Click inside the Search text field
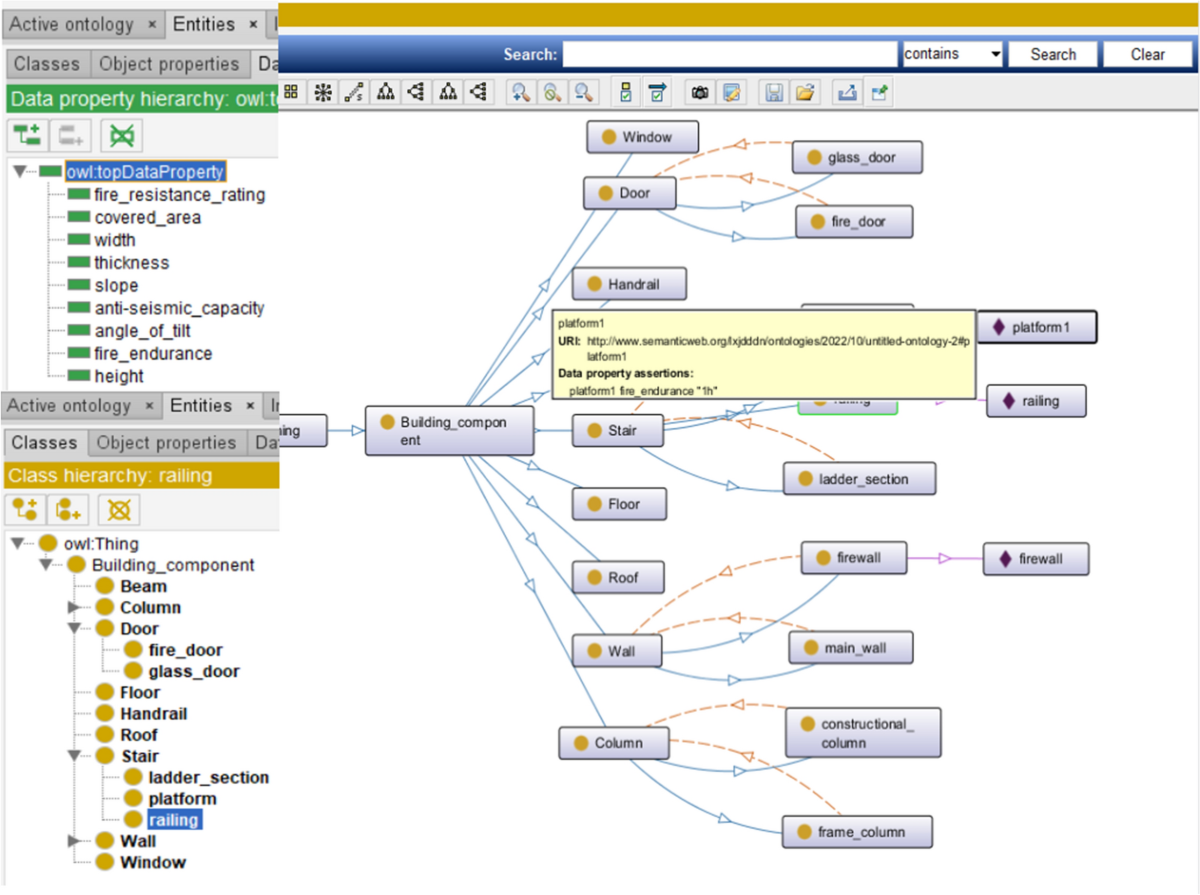 pyautogui.click(x=729, y=54)
